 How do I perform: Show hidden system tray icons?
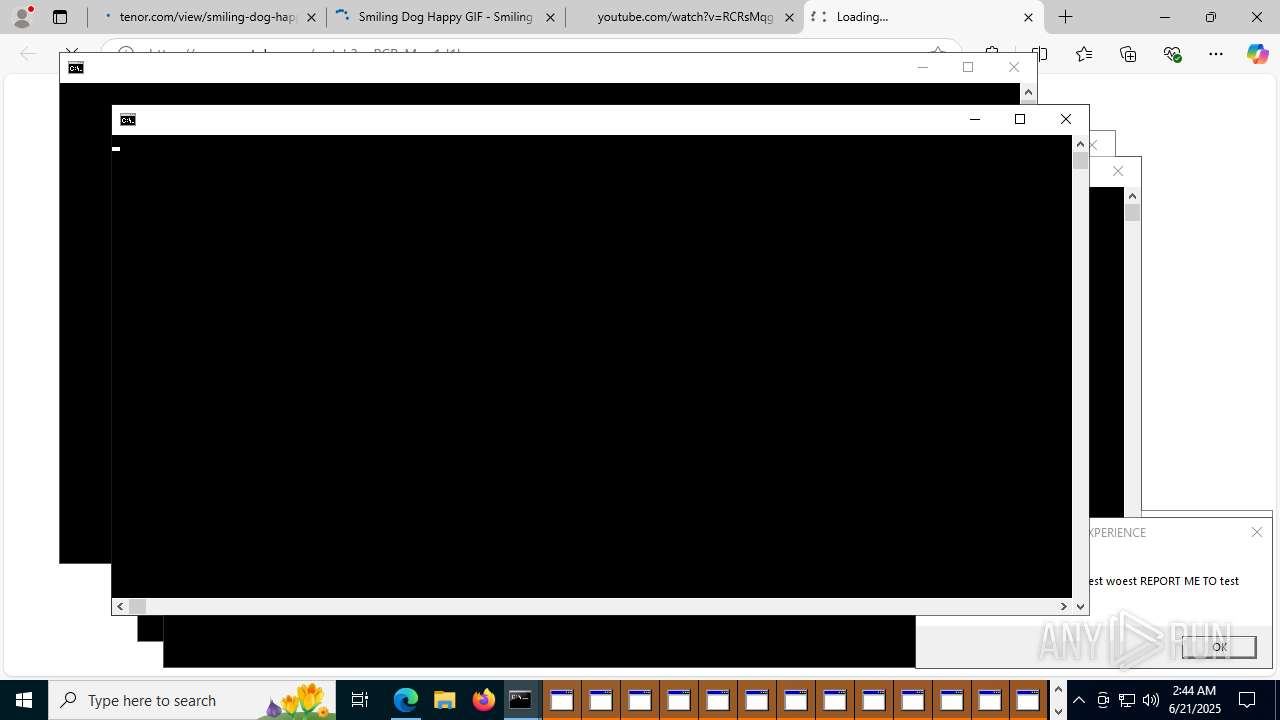coord(1079,700)
